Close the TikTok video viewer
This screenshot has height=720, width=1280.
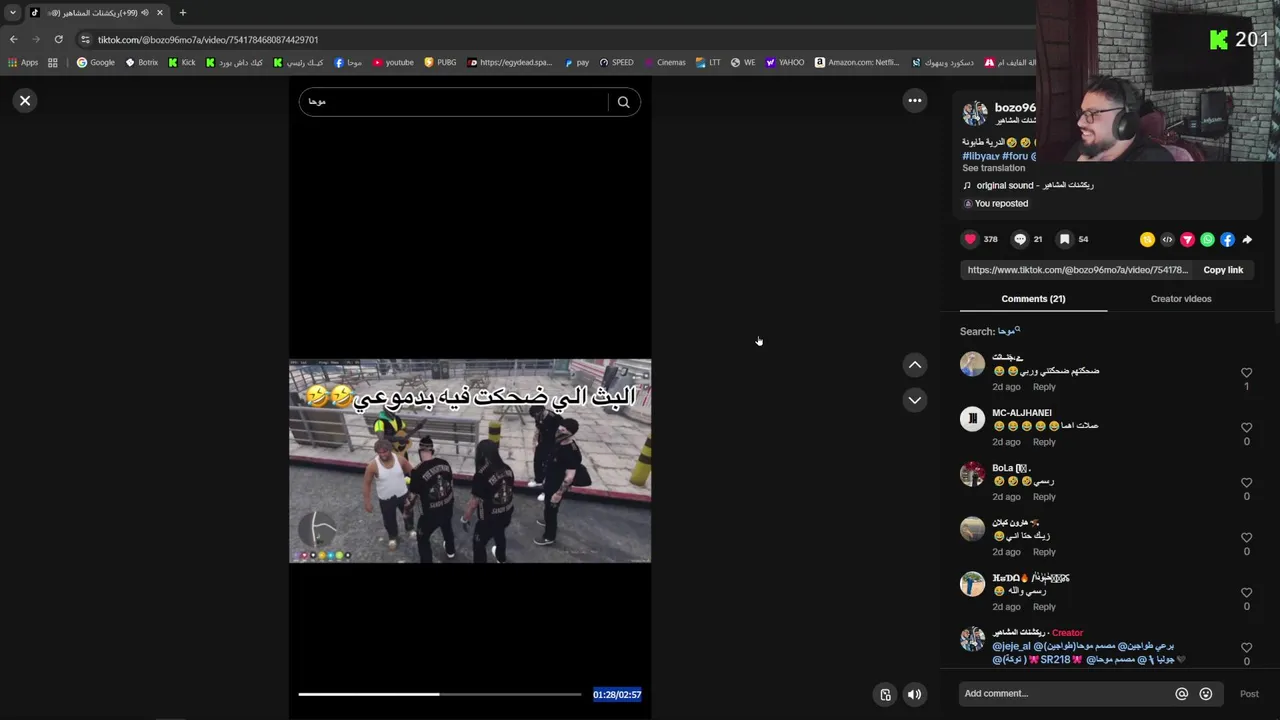tap(25, 101)
